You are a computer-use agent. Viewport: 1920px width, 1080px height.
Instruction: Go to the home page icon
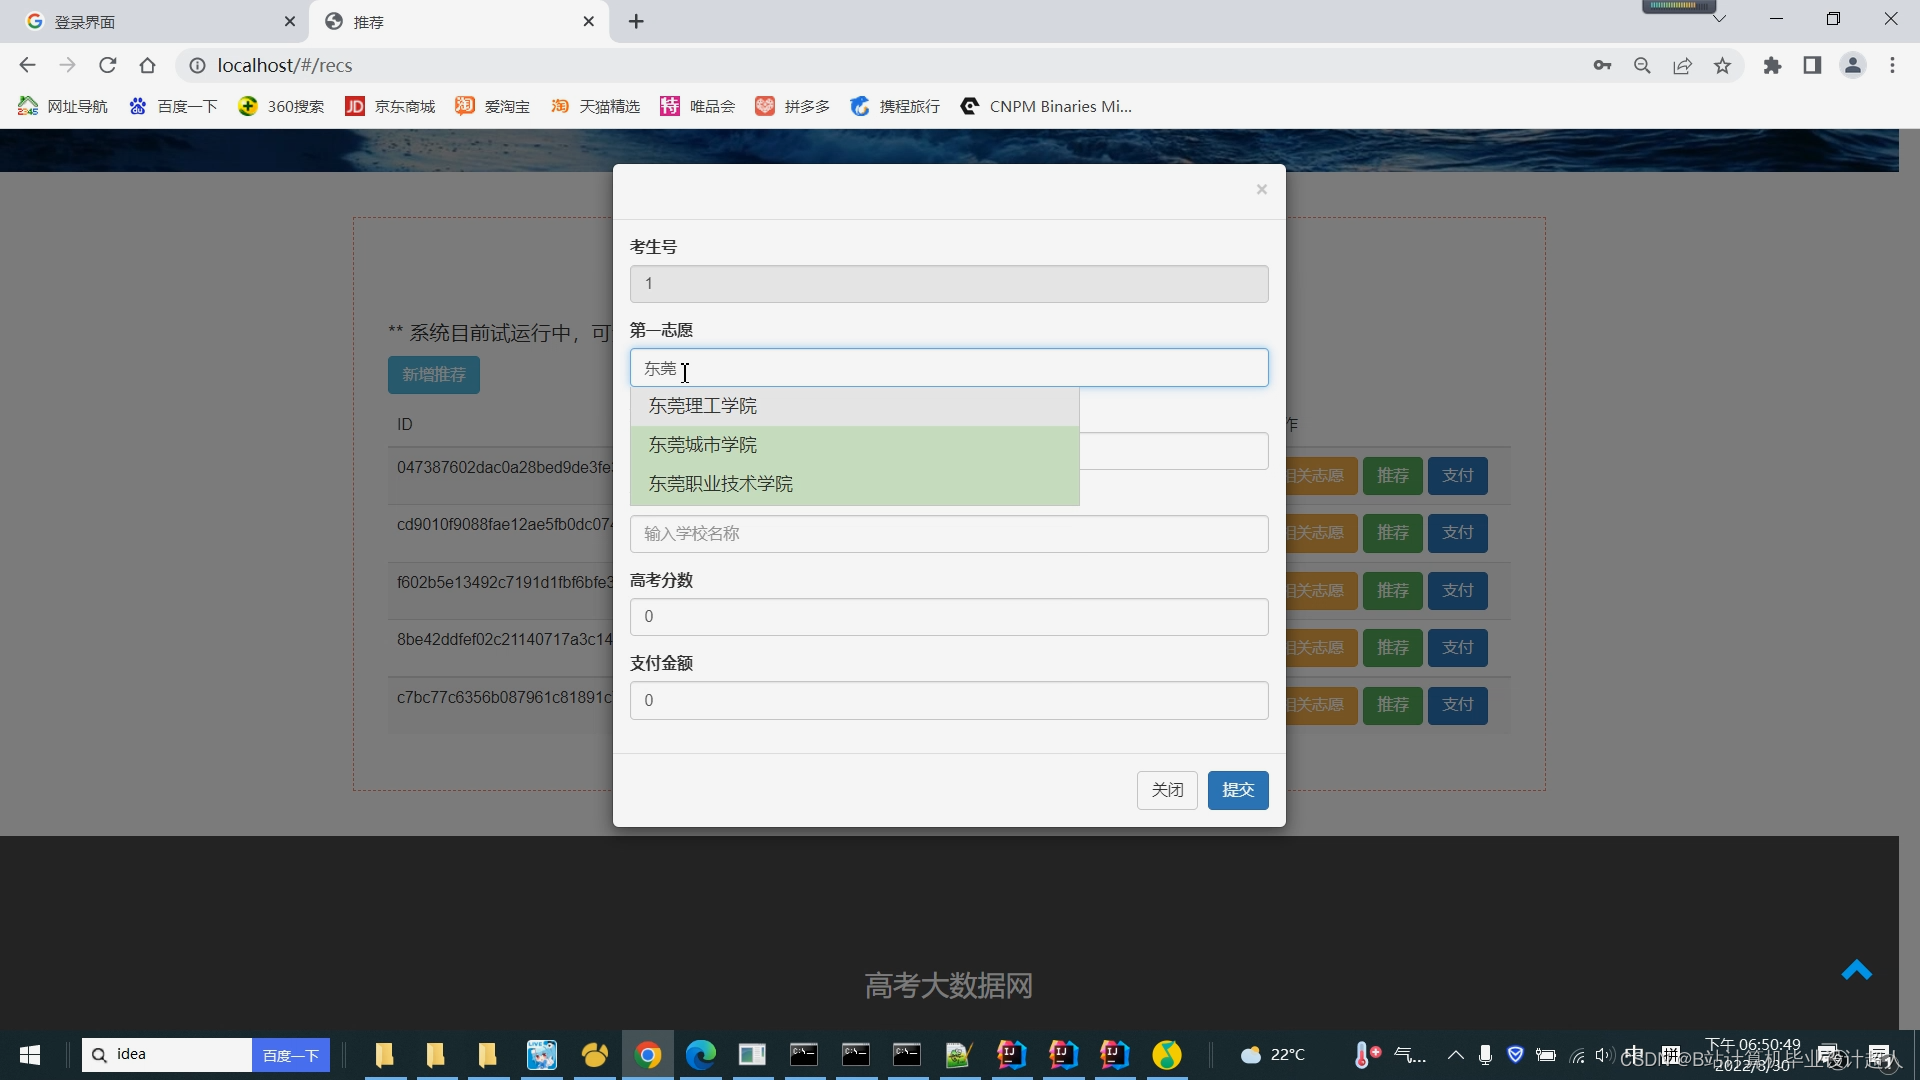click(148, 65)
